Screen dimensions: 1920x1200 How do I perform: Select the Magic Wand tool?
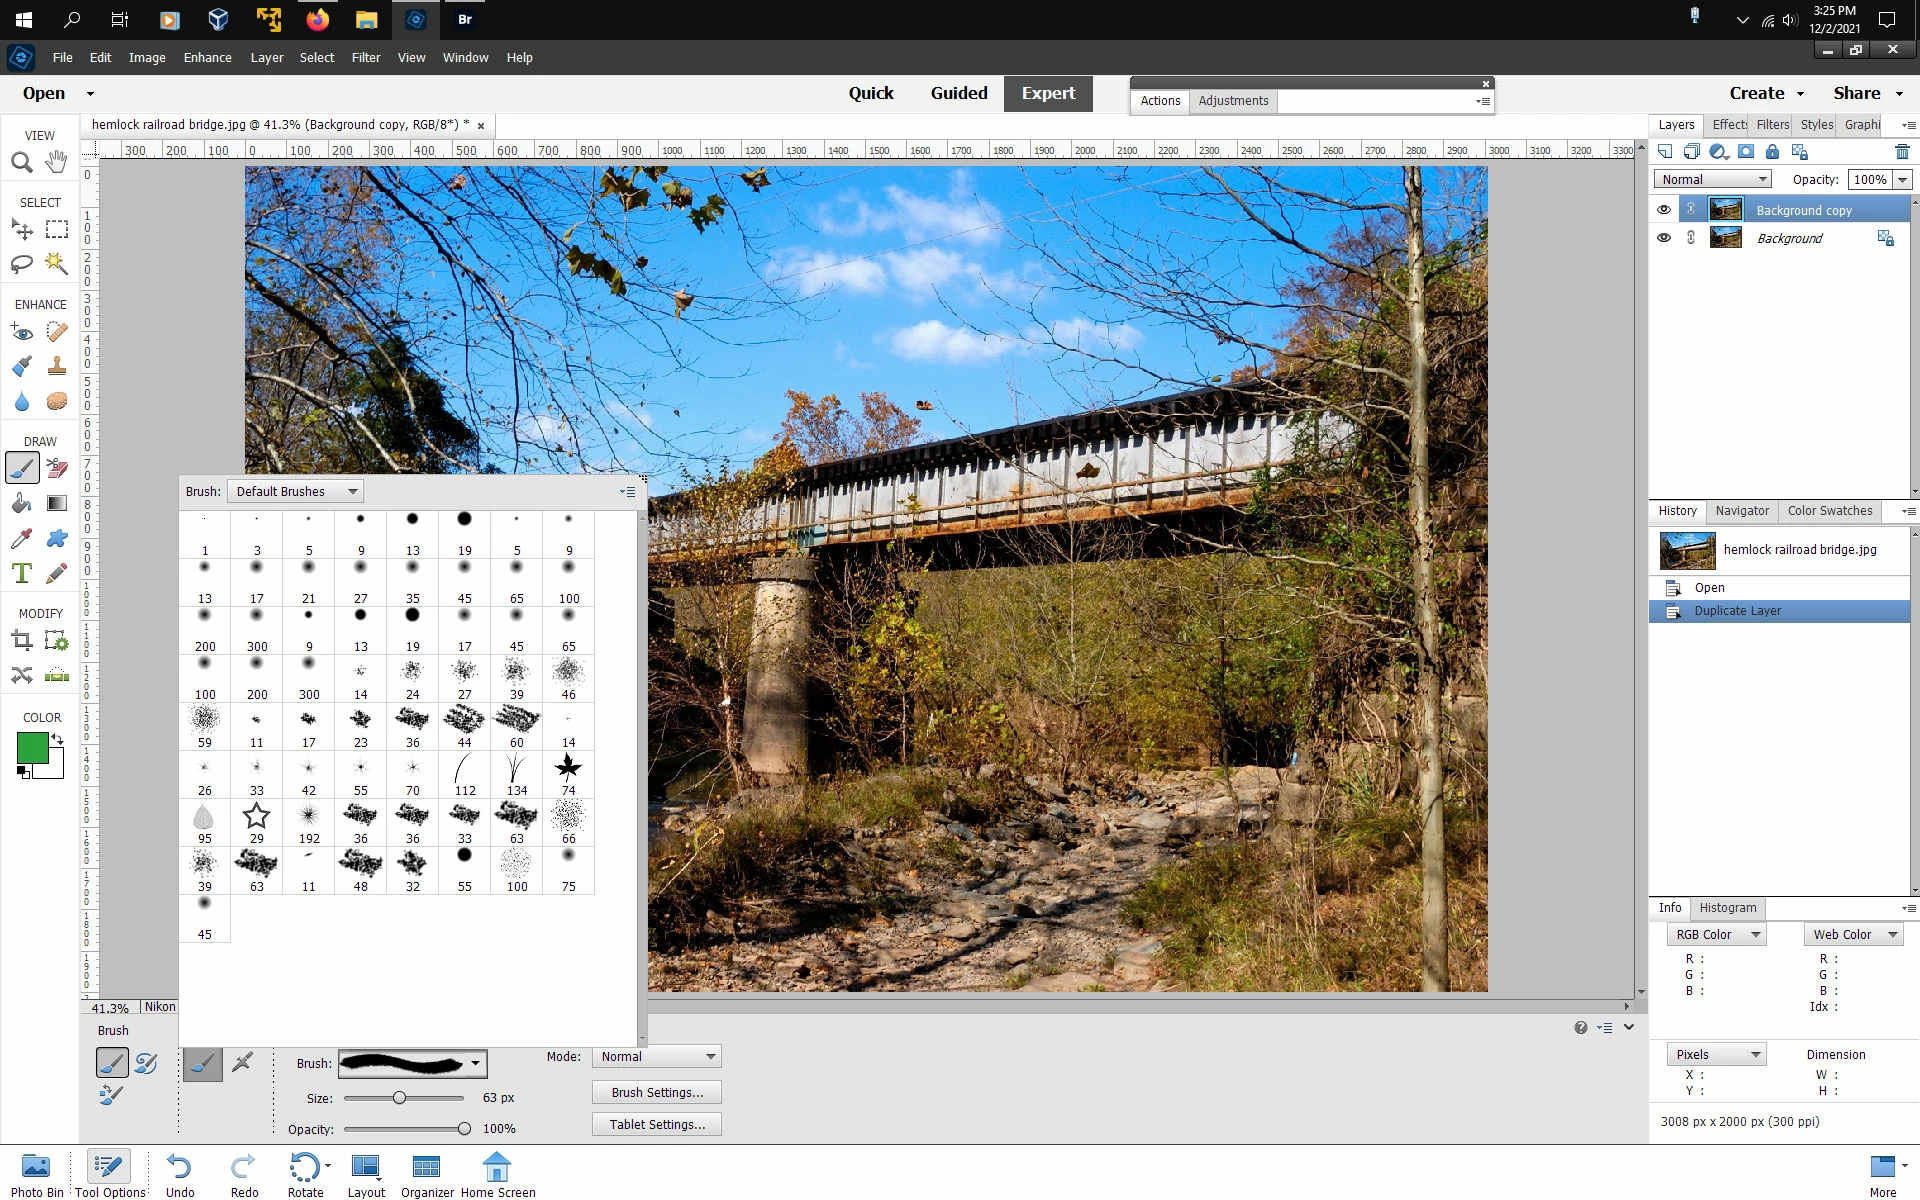(x=57, y=264)
